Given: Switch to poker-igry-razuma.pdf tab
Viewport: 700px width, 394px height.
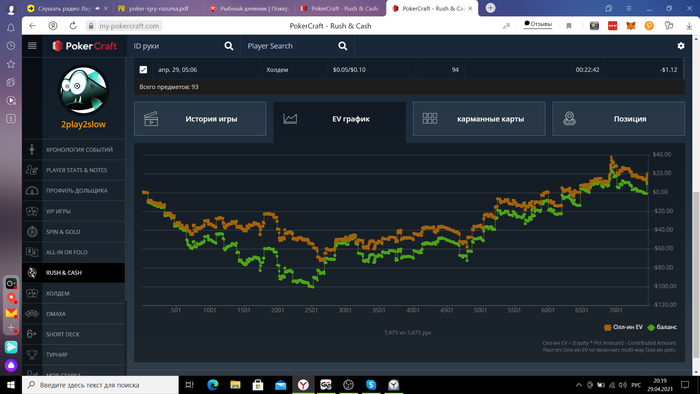Looking at the screenshot, I should (x=157, y=8).
